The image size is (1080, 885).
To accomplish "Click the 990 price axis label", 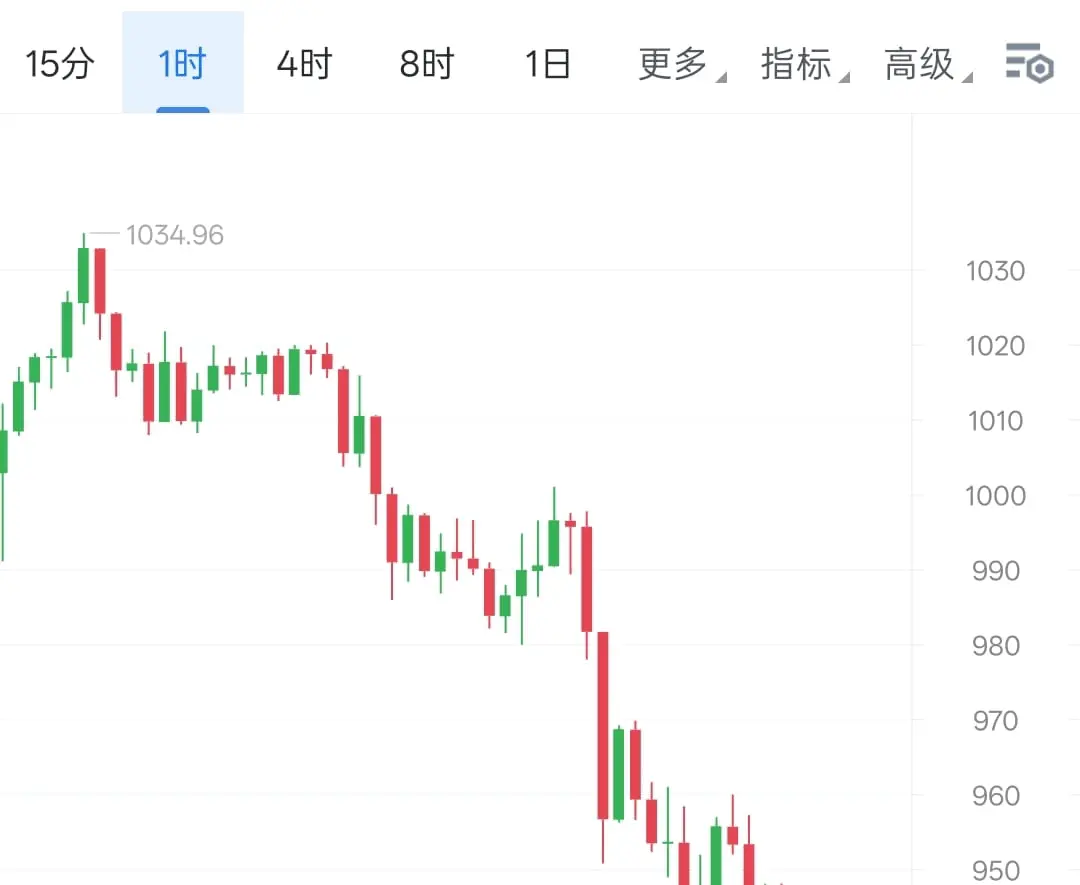I will point(995,571).
